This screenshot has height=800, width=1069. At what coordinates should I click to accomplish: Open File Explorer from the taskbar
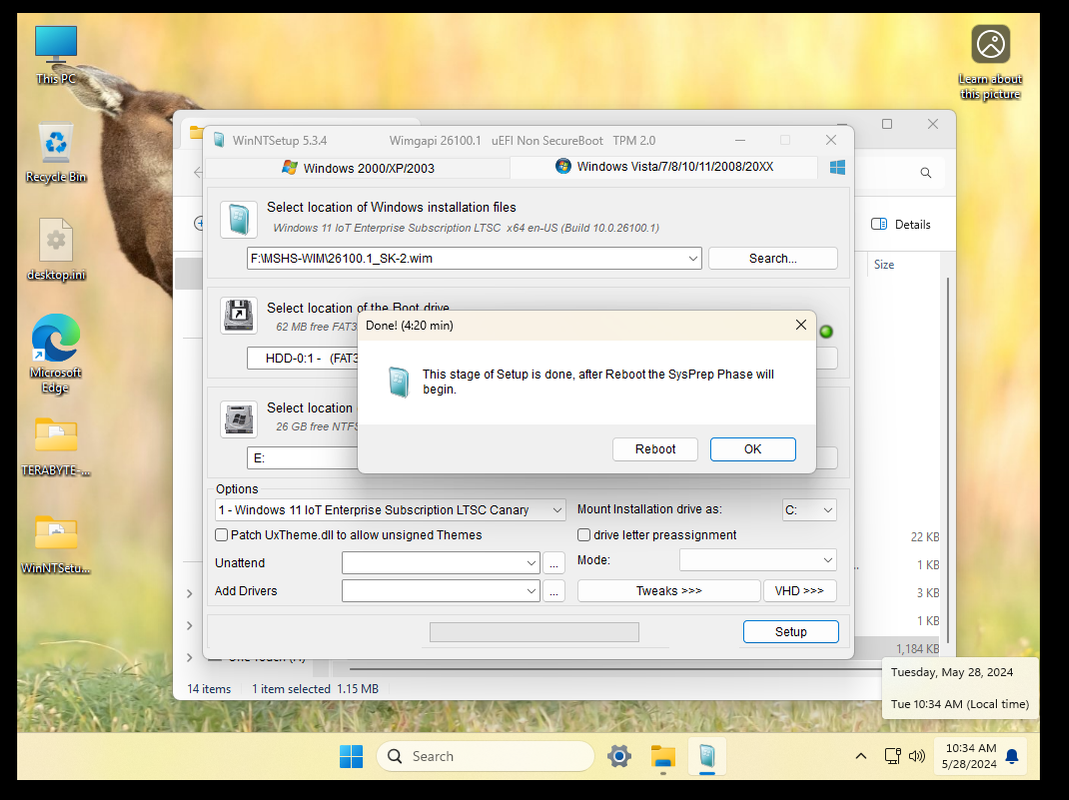pyautogui.click(x=663, y=756)
